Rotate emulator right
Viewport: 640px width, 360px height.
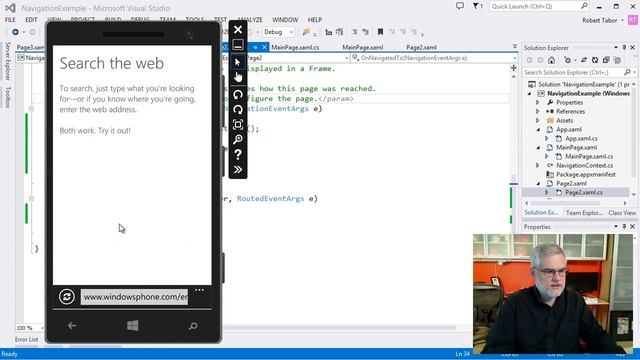(x=238, y=109)
